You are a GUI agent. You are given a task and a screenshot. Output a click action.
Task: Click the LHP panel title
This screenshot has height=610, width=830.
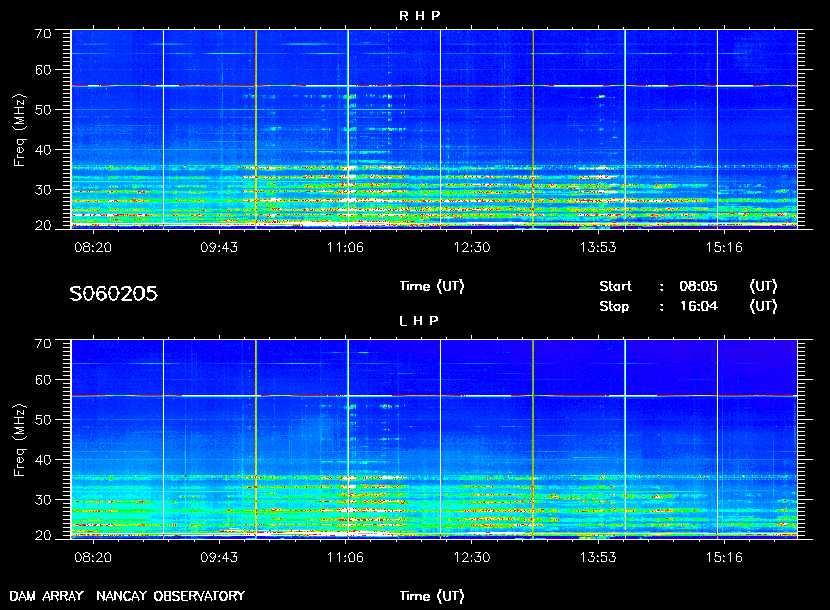click(x=419, y=321)
